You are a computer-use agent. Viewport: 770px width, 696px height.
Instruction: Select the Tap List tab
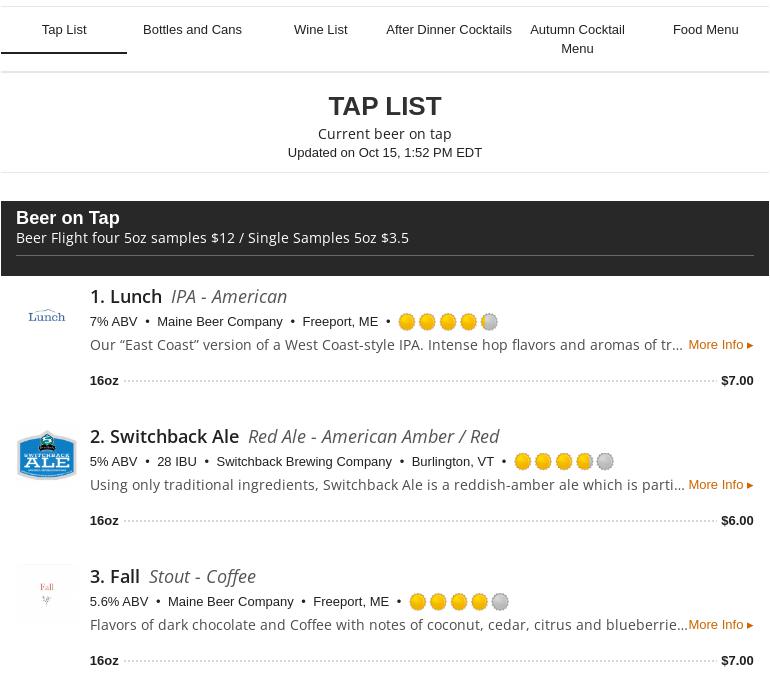point(64,30)
